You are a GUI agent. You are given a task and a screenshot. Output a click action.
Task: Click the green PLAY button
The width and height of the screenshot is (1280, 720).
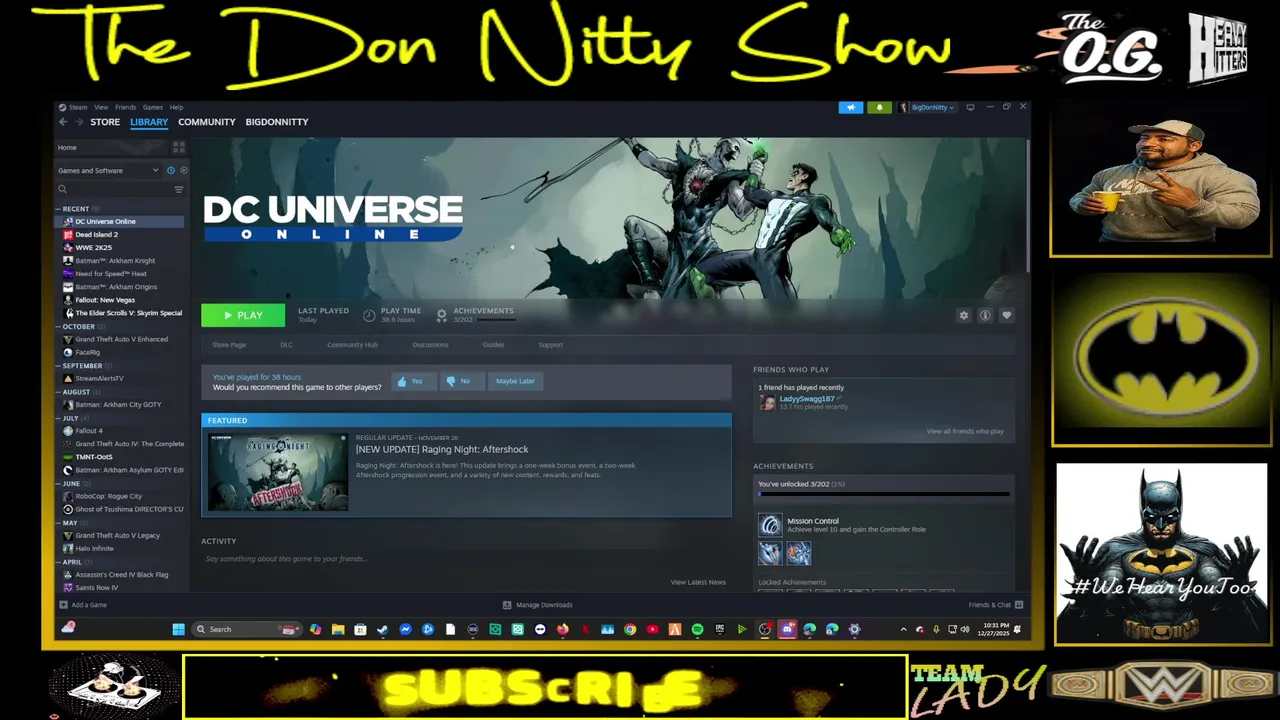pyautogui.click(x=243, y=315)
